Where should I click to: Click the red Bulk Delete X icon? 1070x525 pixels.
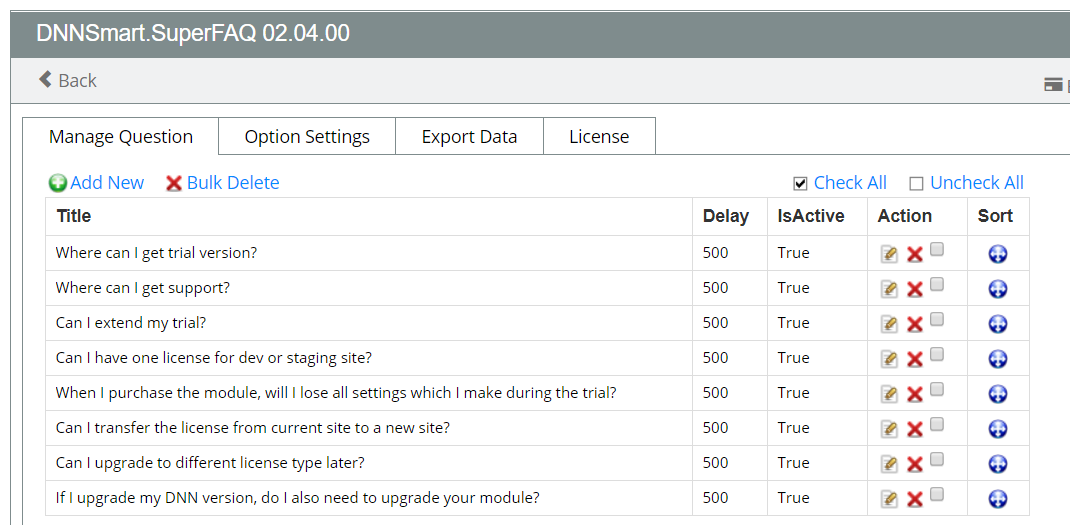click(174, 184)
